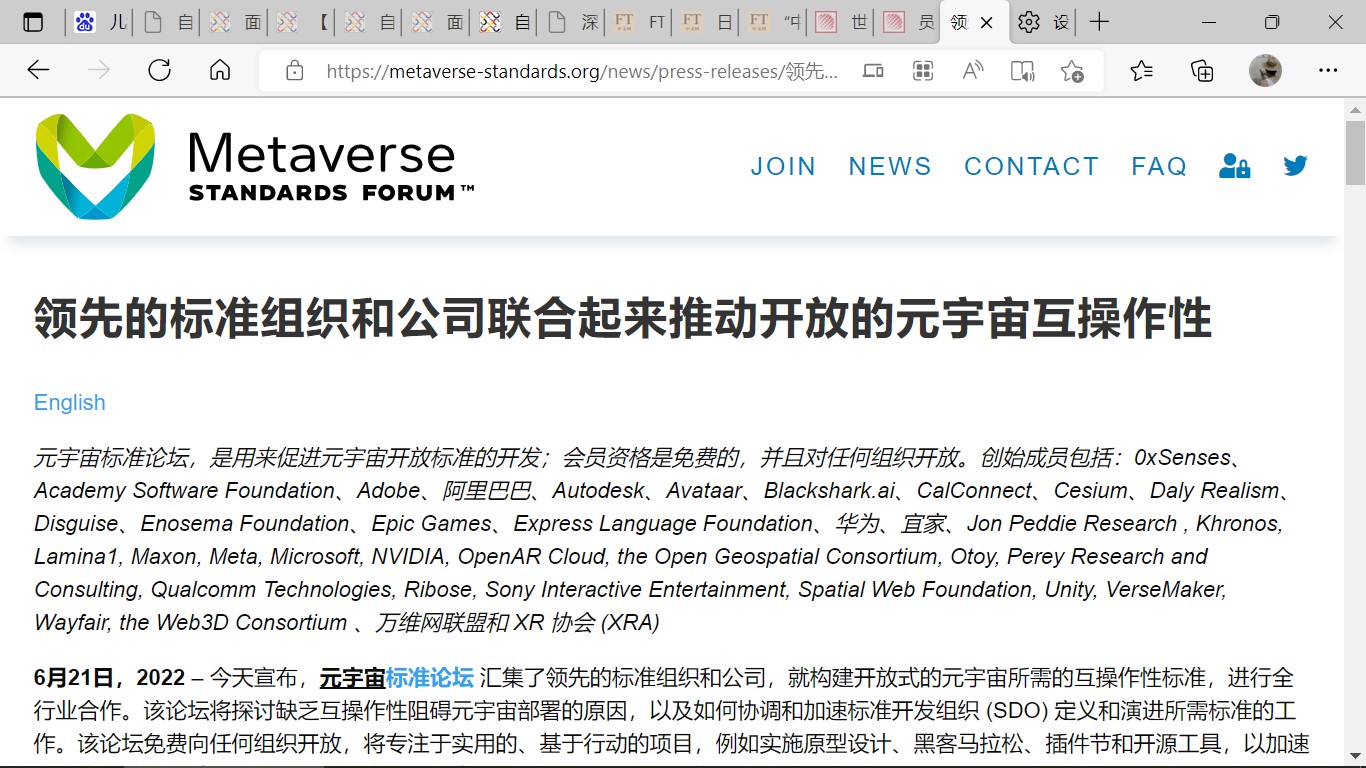Click the date text 6月21日, 2022
This screenshot has height=768, width=1366.
(x=110, y=678)
